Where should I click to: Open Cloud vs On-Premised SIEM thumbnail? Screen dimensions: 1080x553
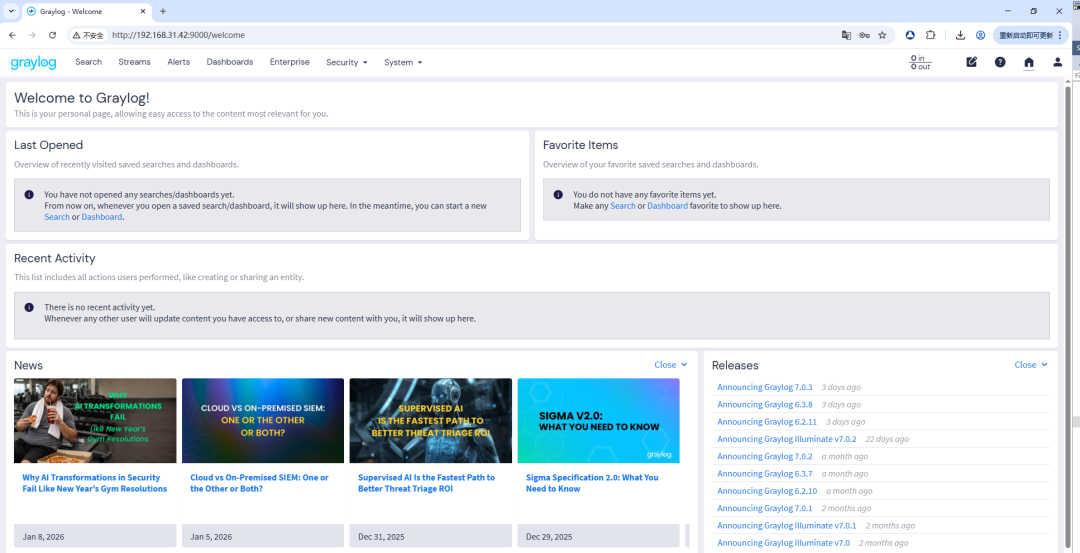click(x=262, y=421)
